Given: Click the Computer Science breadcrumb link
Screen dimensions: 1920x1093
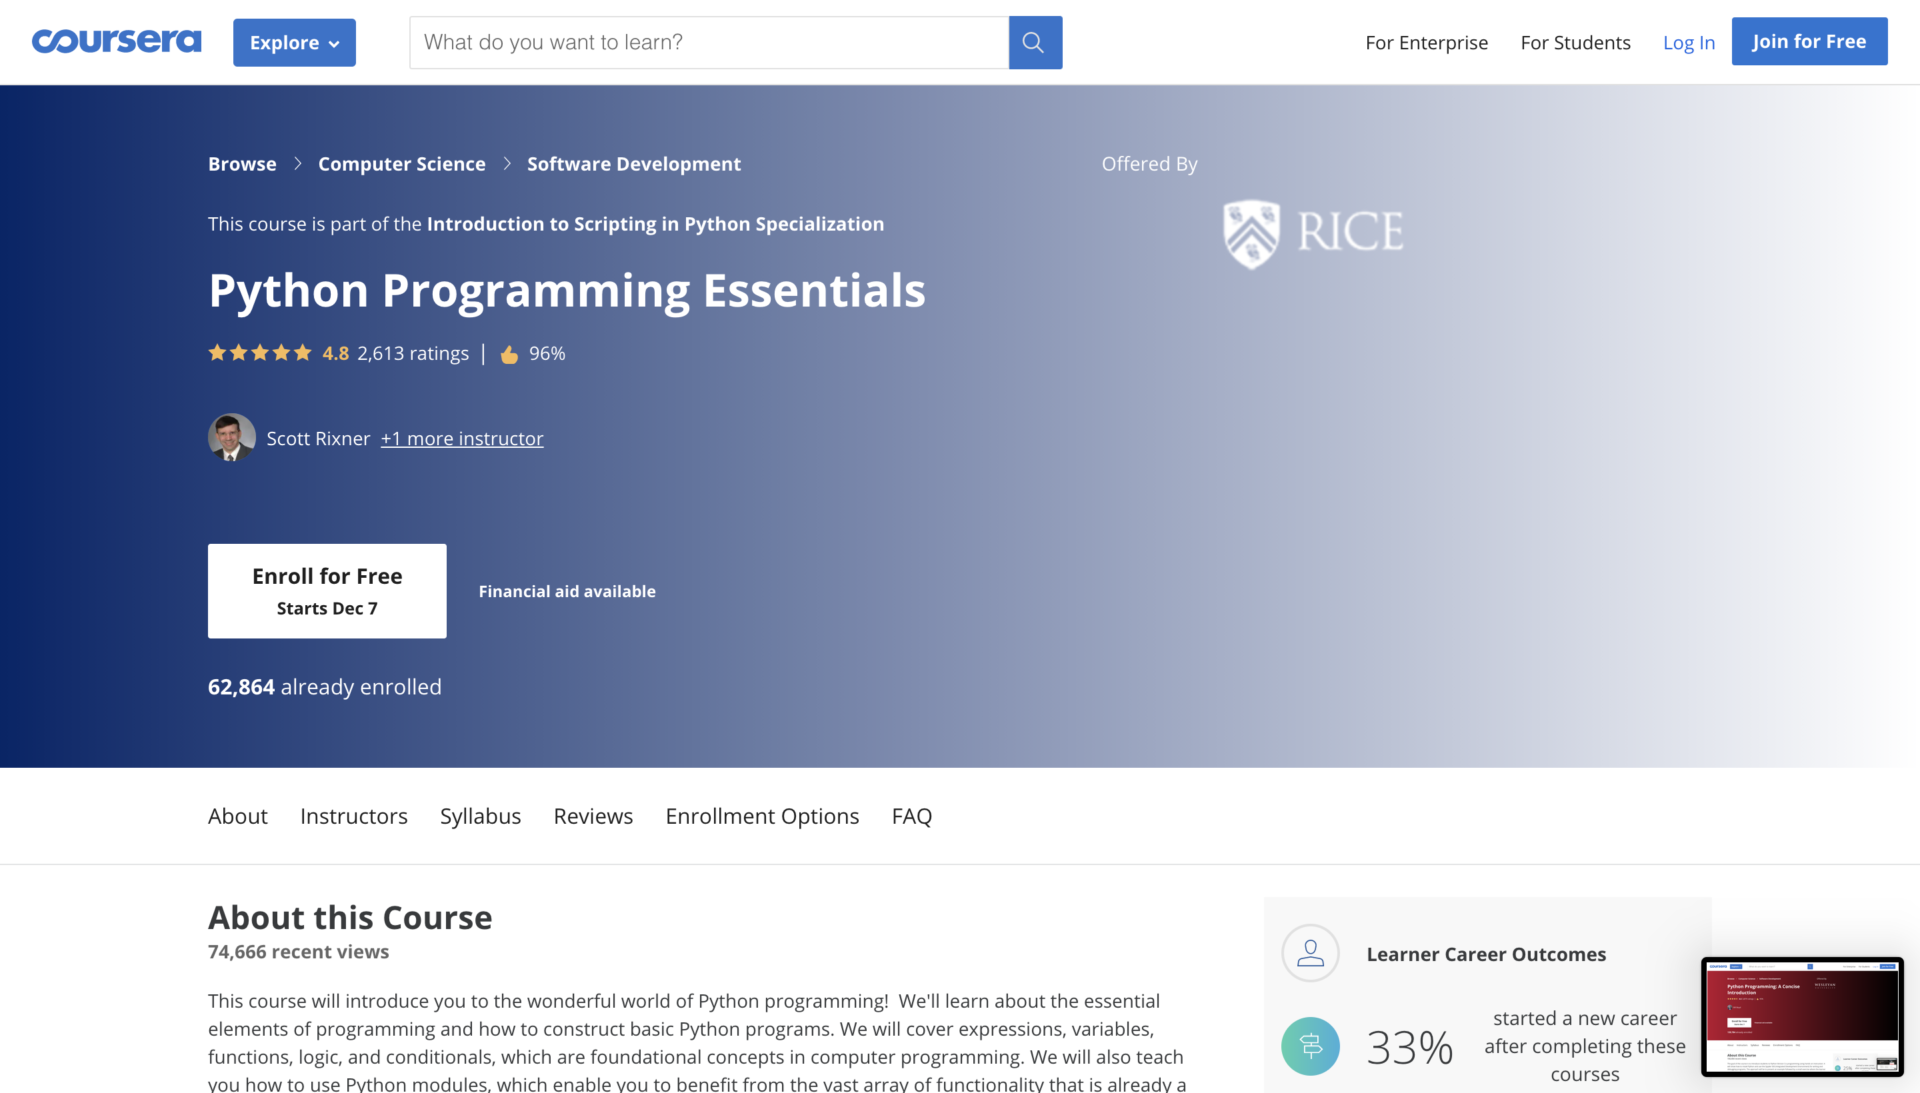Looking at the screenshot, I should (401, 164).
